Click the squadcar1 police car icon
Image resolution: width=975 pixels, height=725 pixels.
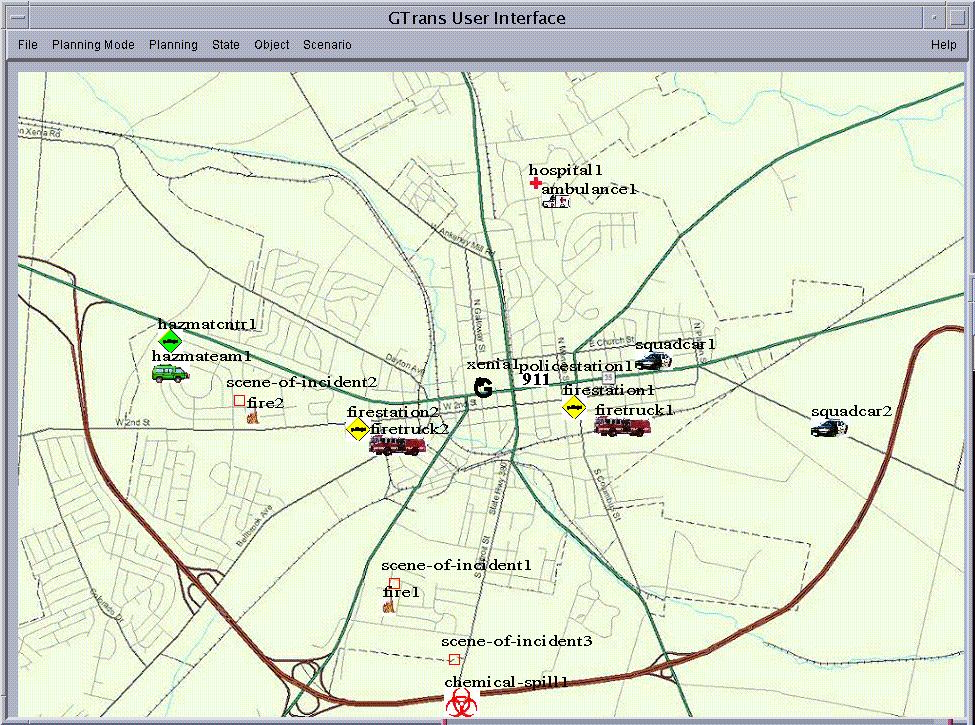pos(654,360)
